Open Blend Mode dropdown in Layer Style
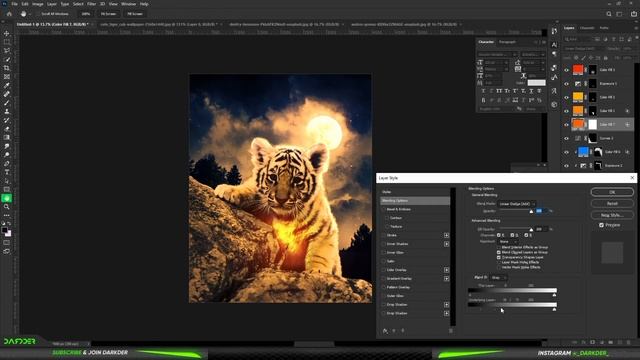Image resolution: width=640 pixels, height=360 pixels. (x=517, y=204)
